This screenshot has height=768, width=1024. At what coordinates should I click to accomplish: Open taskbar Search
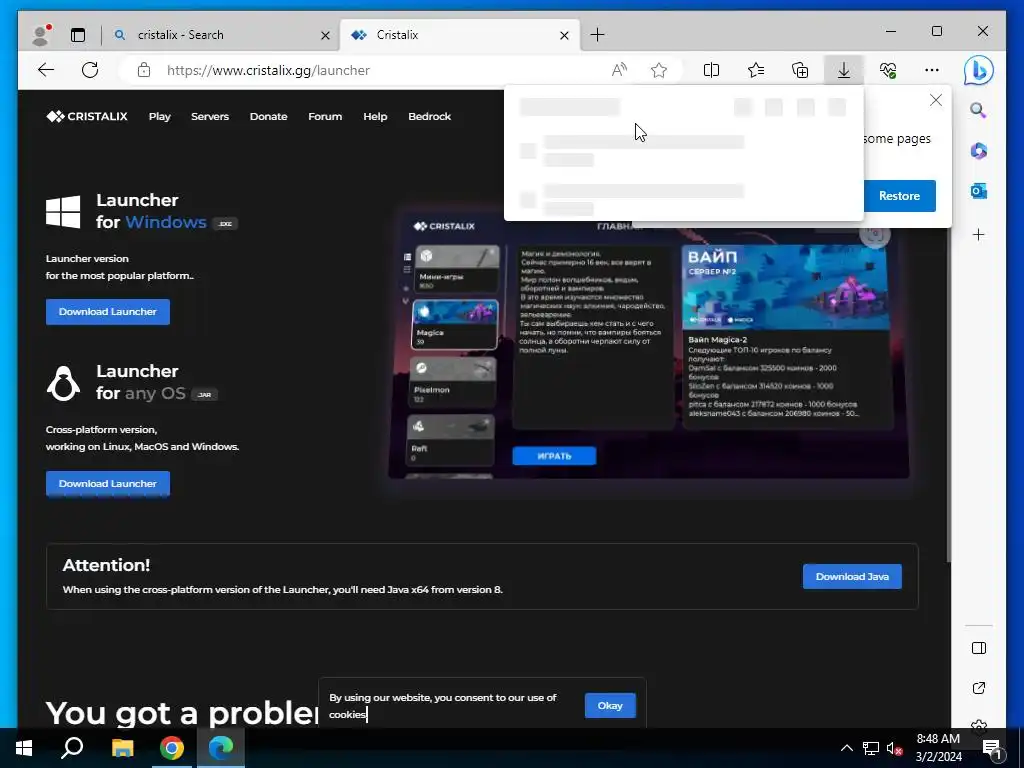[72, 748]
